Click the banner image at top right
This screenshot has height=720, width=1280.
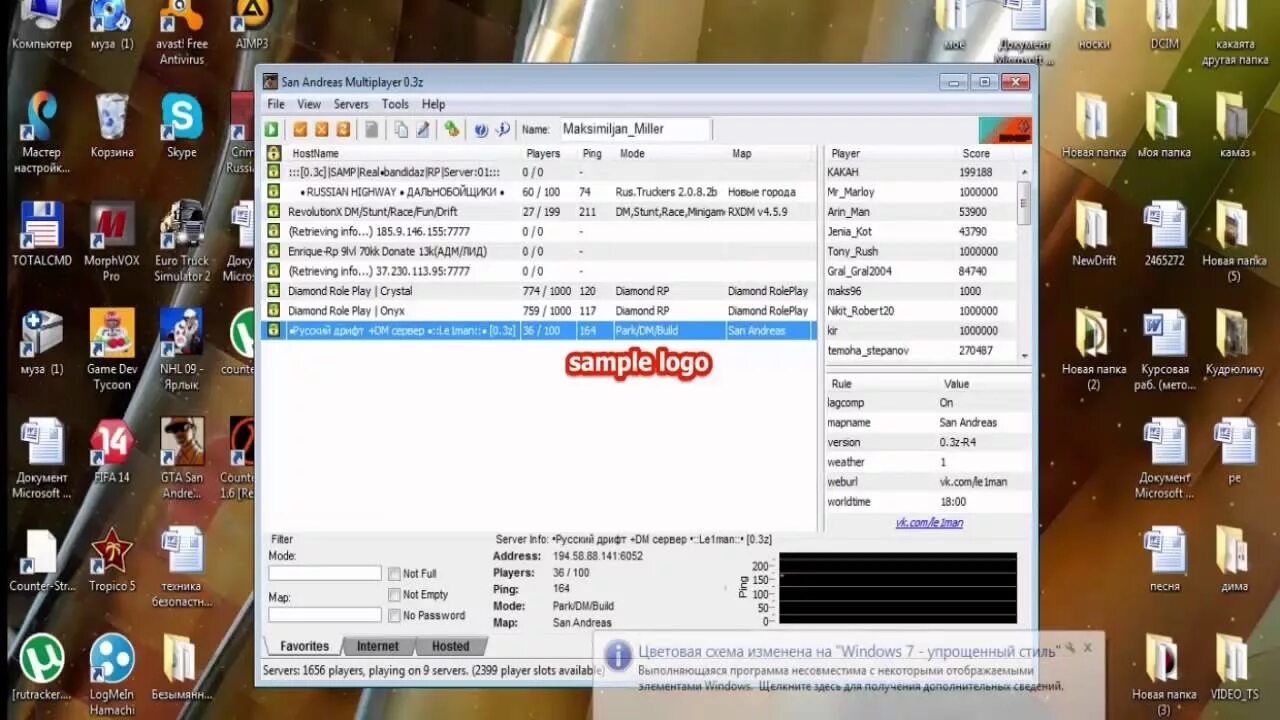(1004, 131)
